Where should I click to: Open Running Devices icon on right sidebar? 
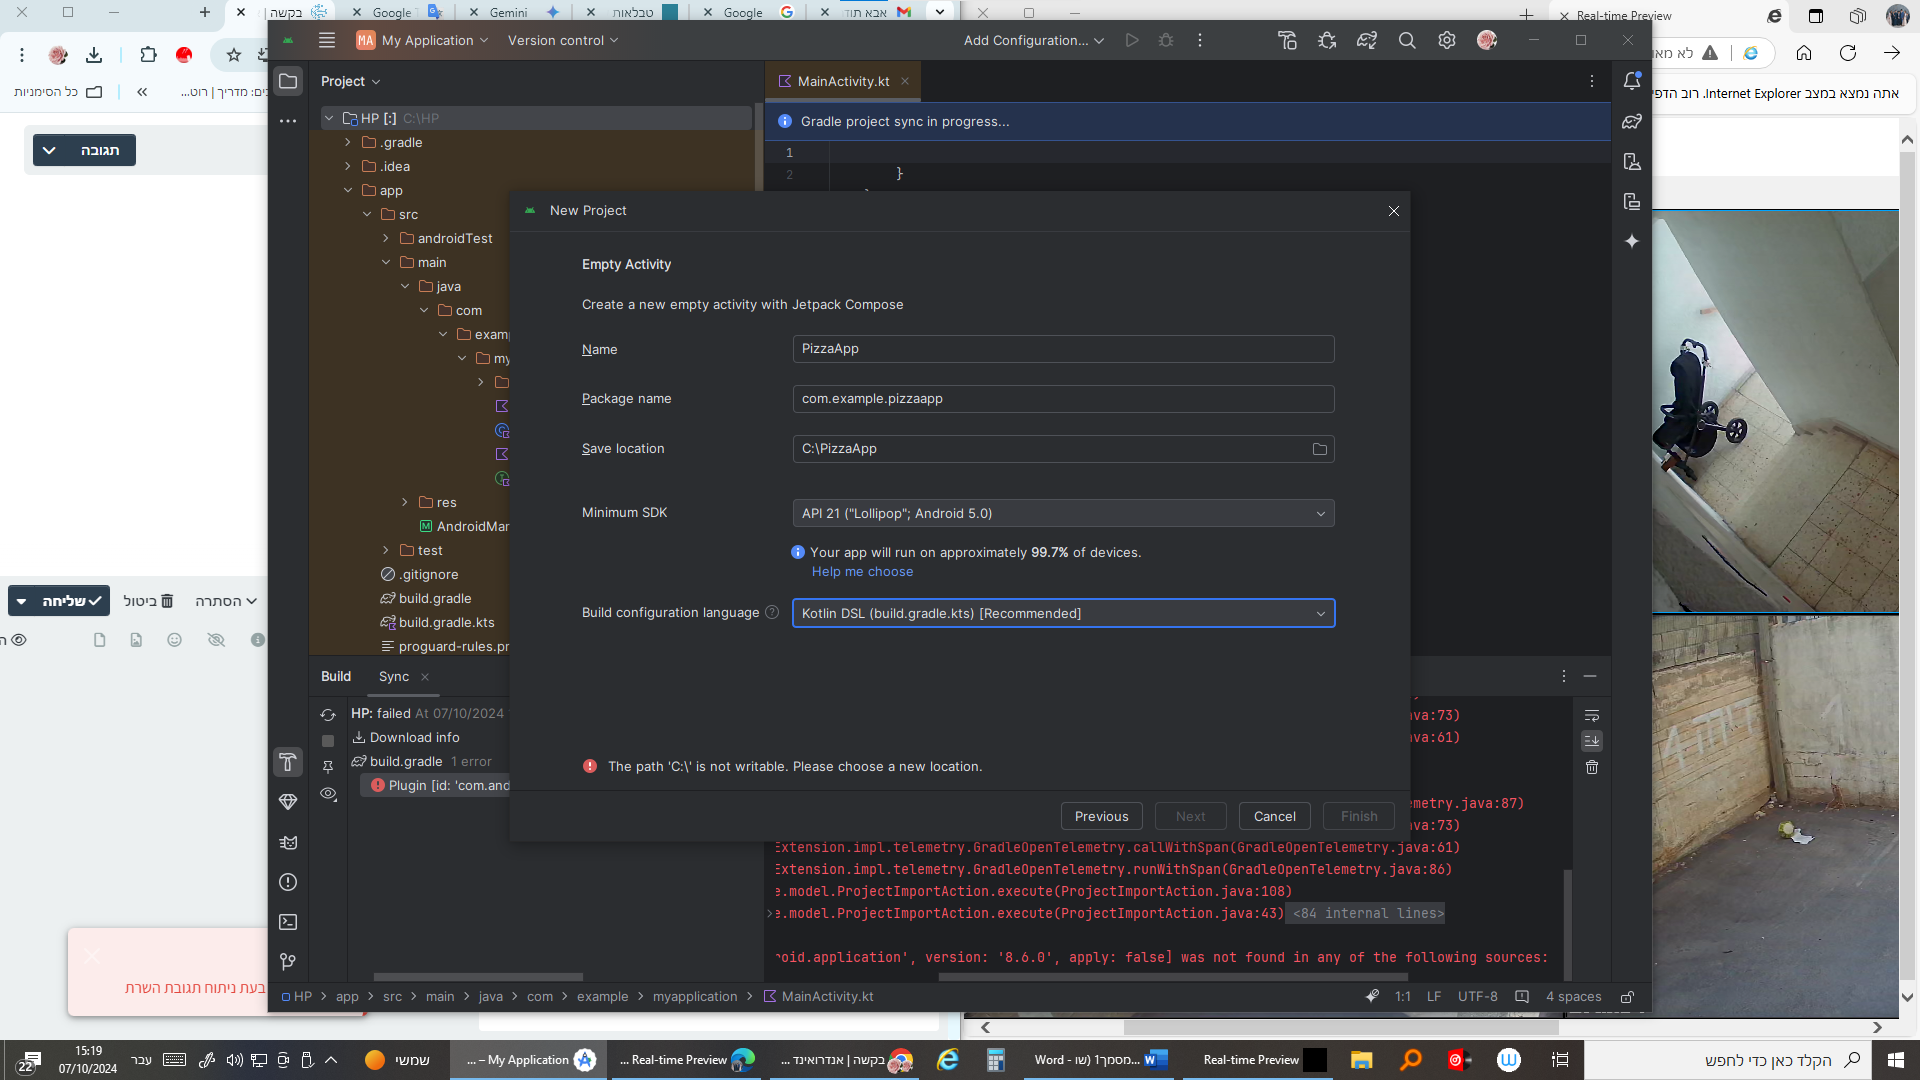[1632, 201]
